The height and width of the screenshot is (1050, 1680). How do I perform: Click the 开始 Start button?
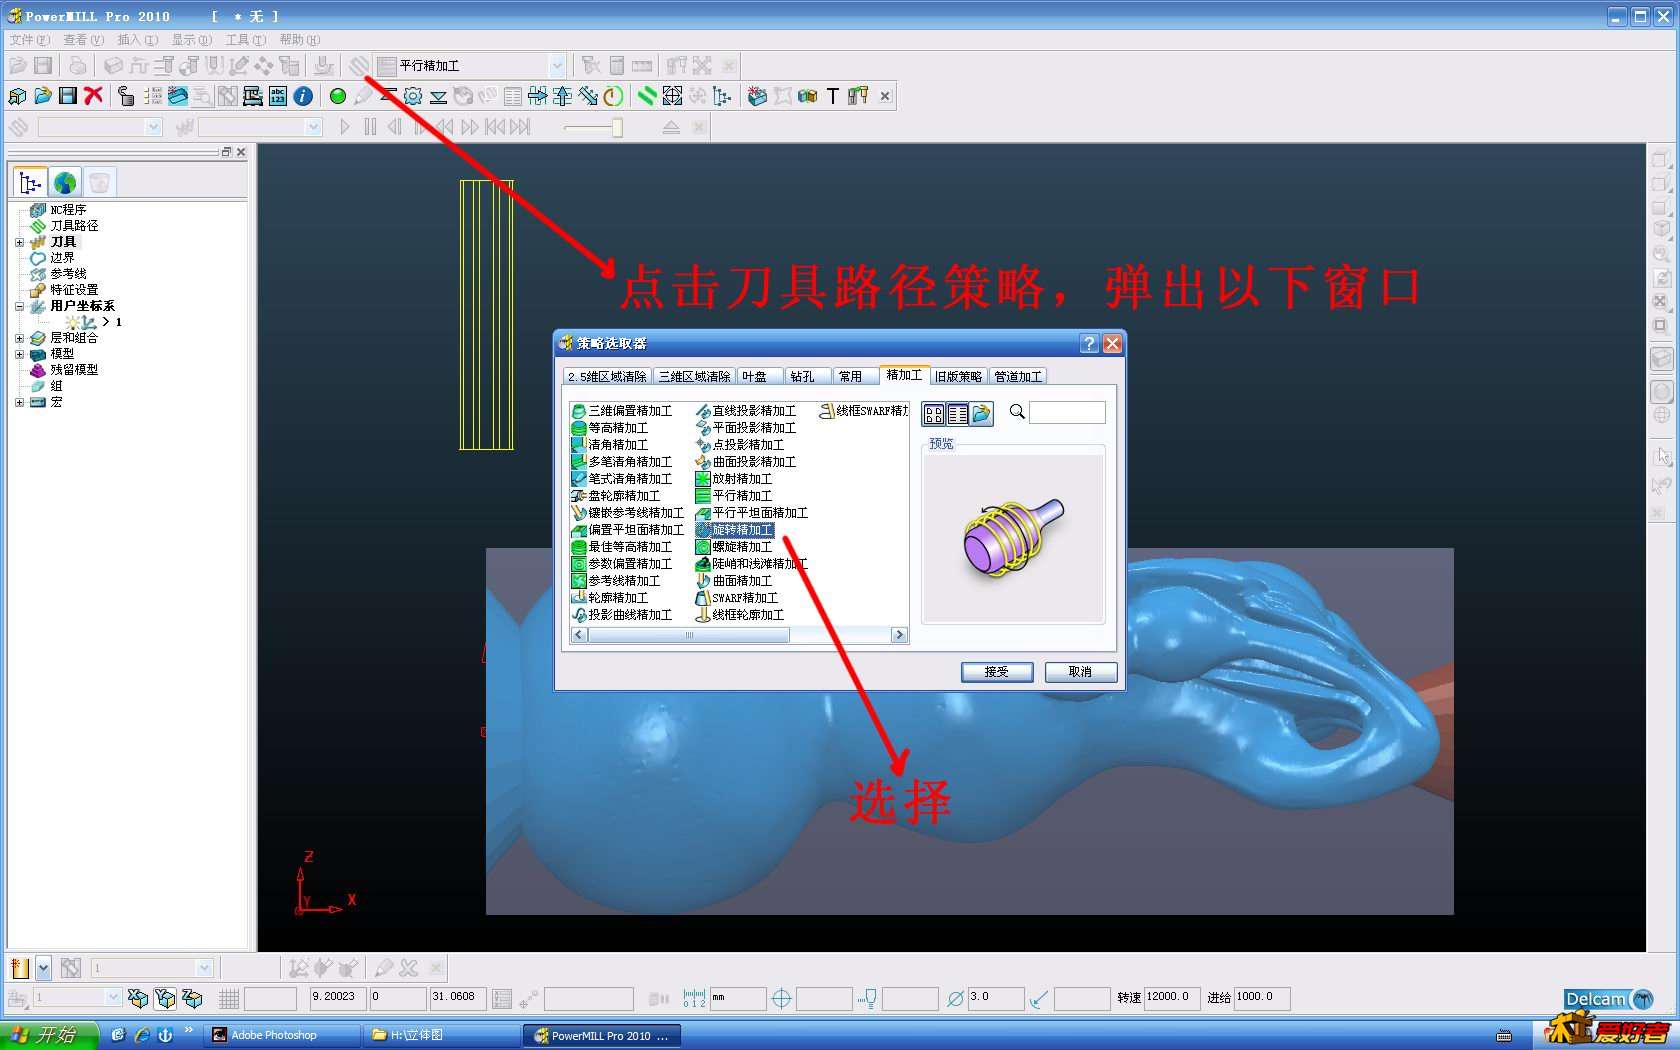[x=49, y=1035]
